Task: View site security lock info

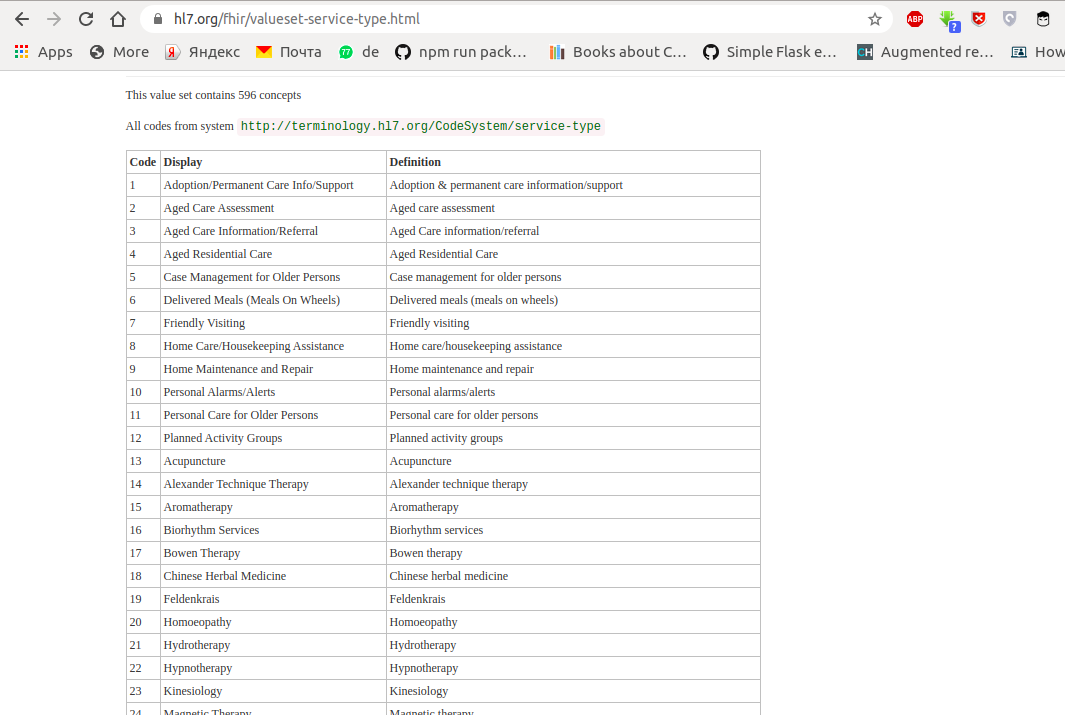Action: tap(158, 19)
